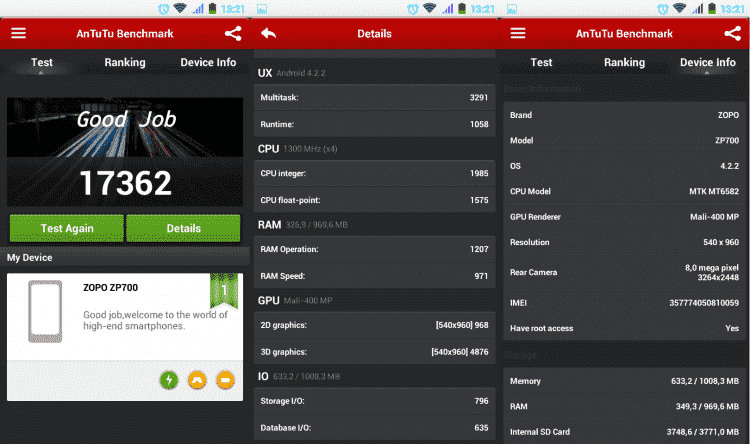Image resolution: width=750 pixels, height=444 pixels.
Task: Tap My Device section header
Action: [125, 257]
